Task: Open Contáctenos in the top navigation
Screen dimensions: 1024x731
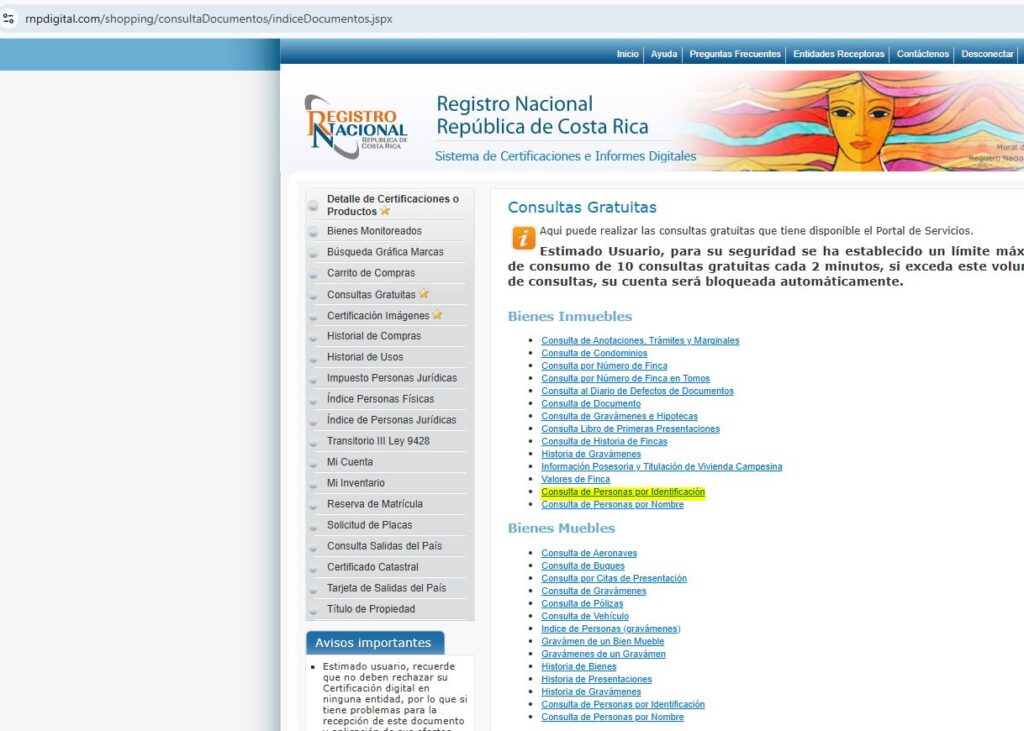Action: pyautogui.click(x=922, y=54)
